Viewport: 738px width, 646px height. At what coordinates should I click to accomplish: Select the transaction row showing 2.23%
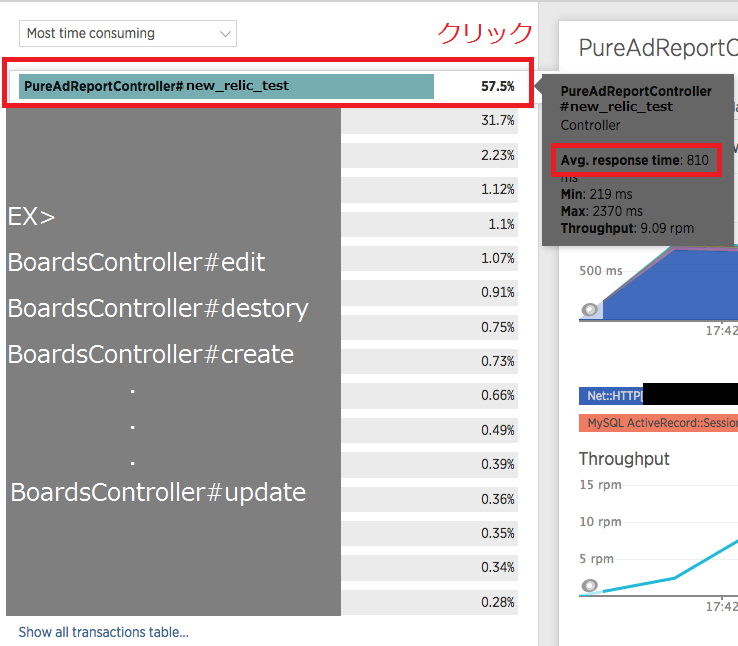(x=430, y=155)
